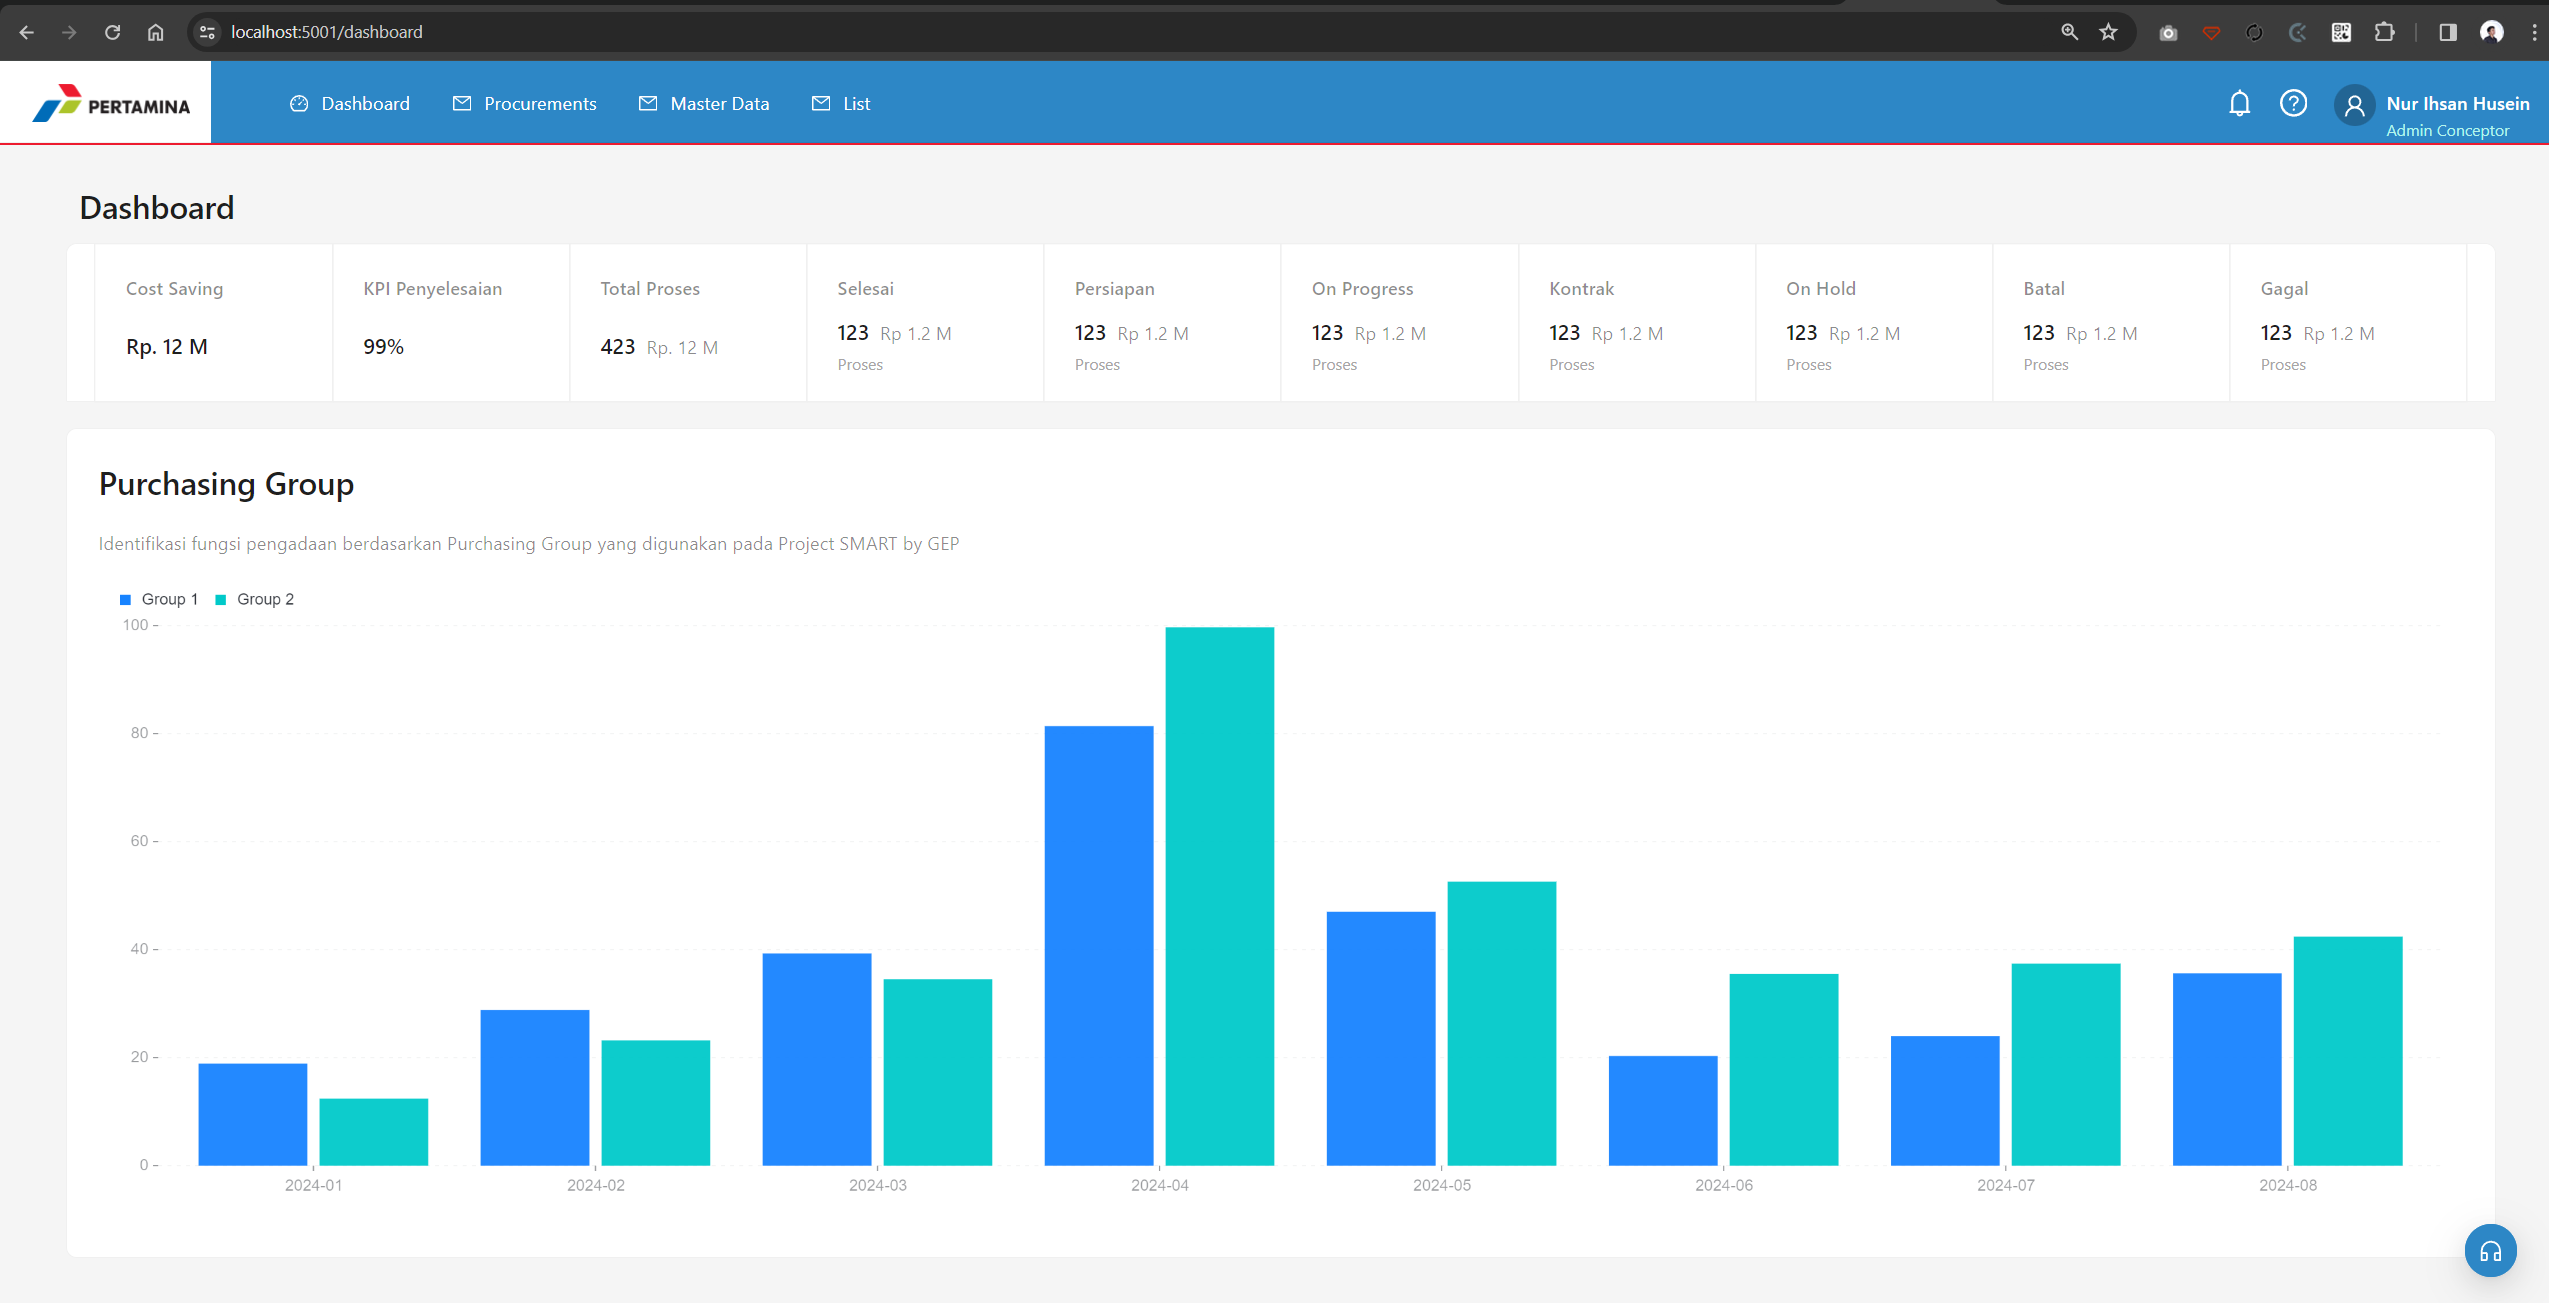The height and width of the screenshot is (1303, 2549).
Task: Go to the browser home page icon
Action: point(156,32)
